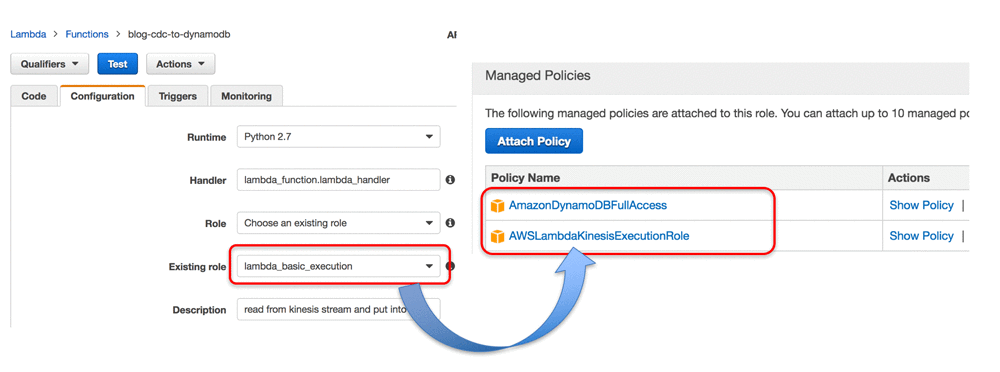Open the Monitoring tab
The width and height of the screenshot is (1000, 372).
coord(246,96)
